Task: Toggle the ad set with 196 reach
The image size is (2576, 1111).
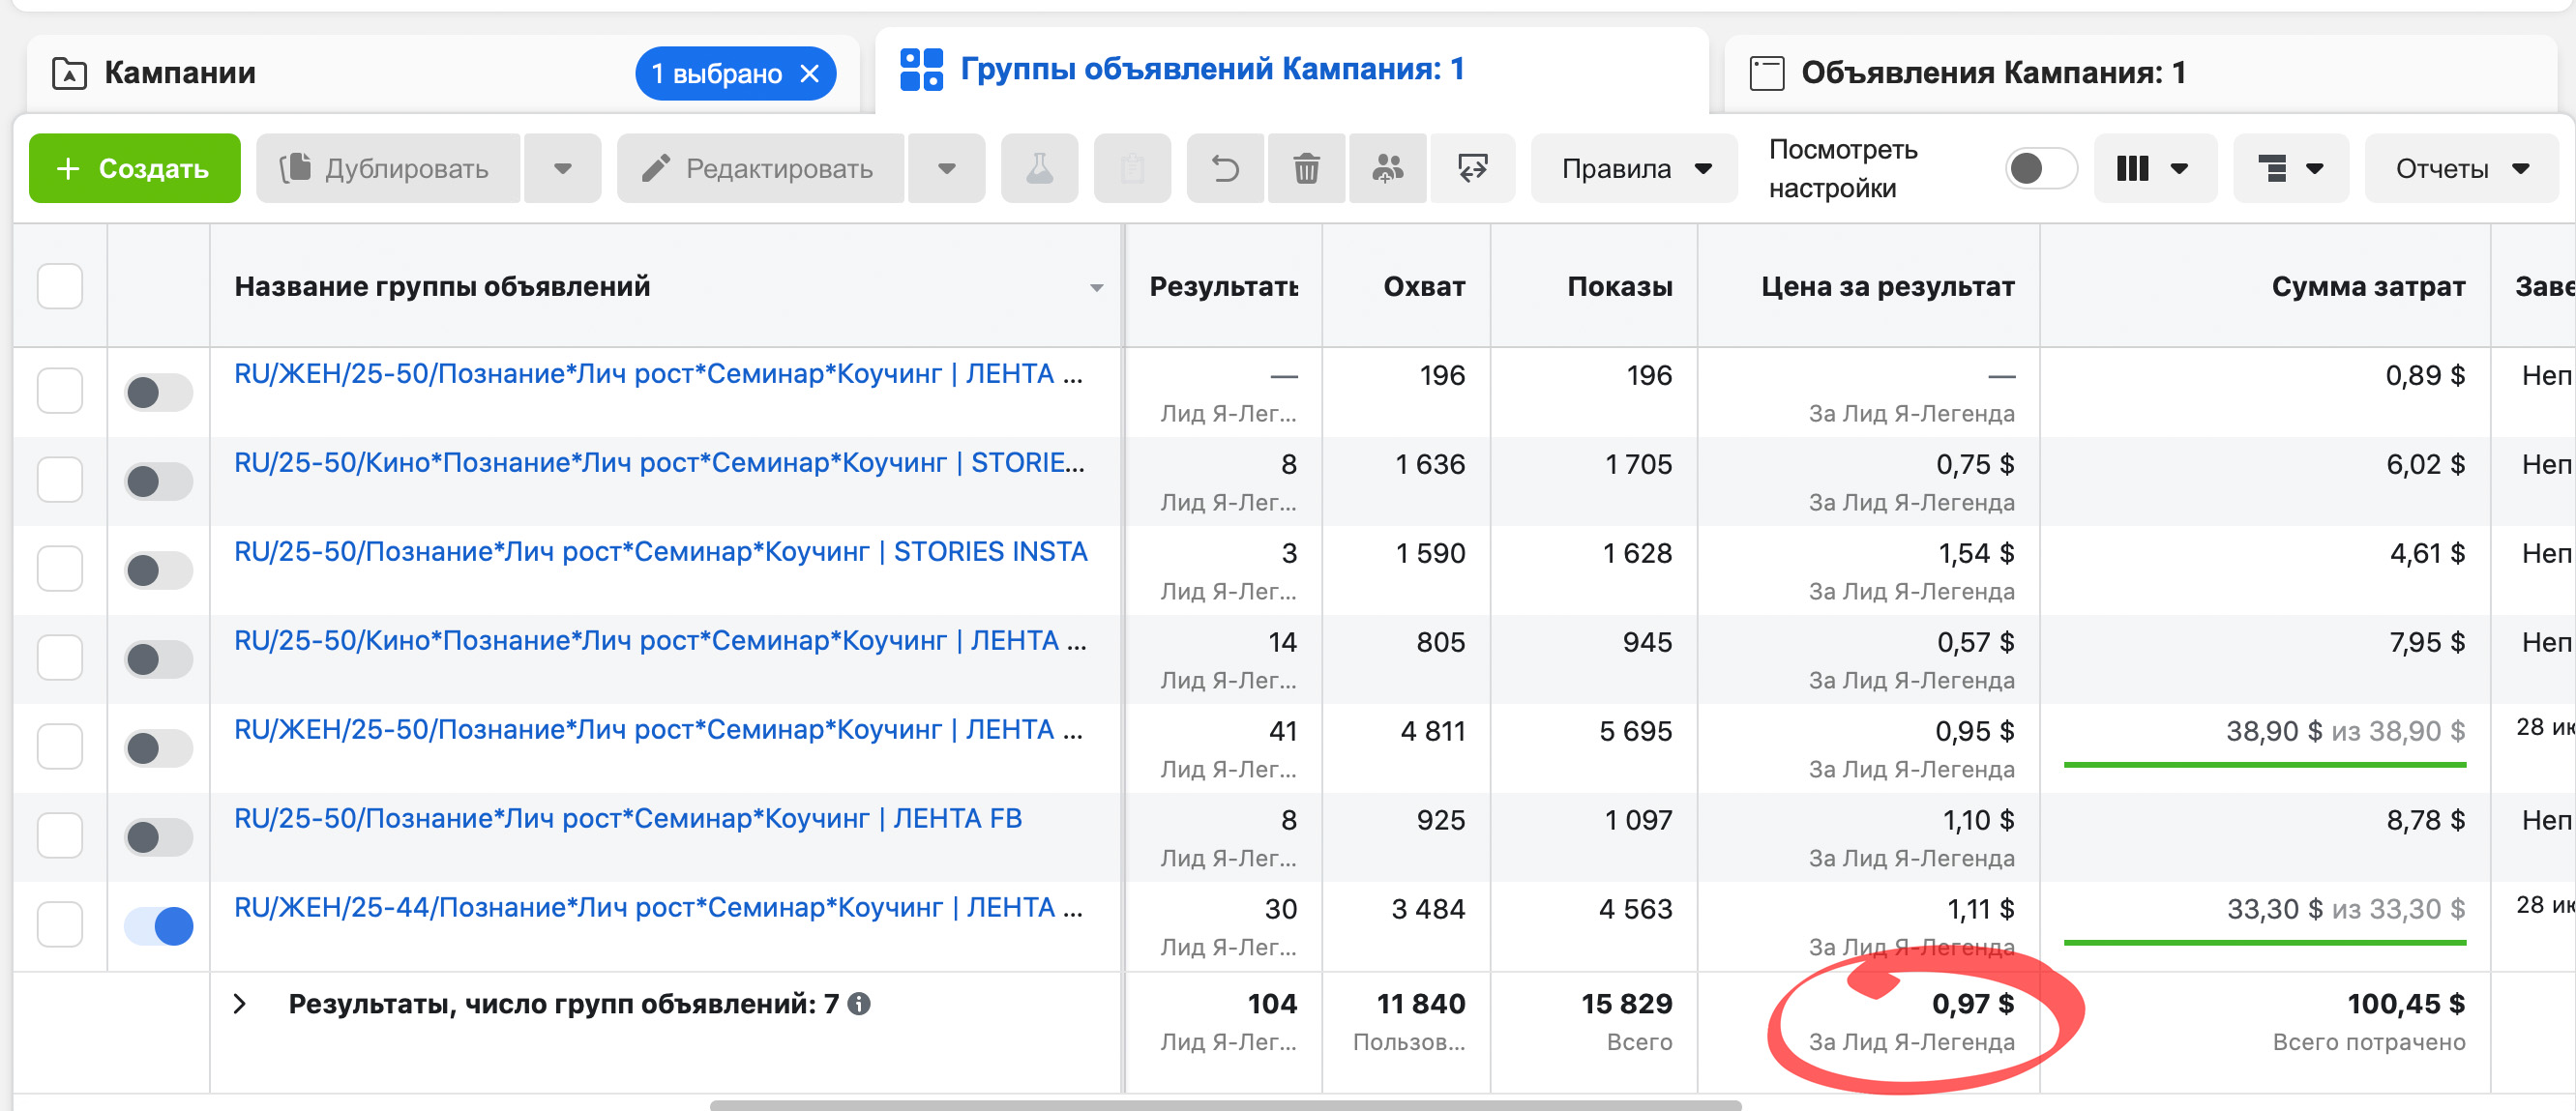Action: pos(158,392)
